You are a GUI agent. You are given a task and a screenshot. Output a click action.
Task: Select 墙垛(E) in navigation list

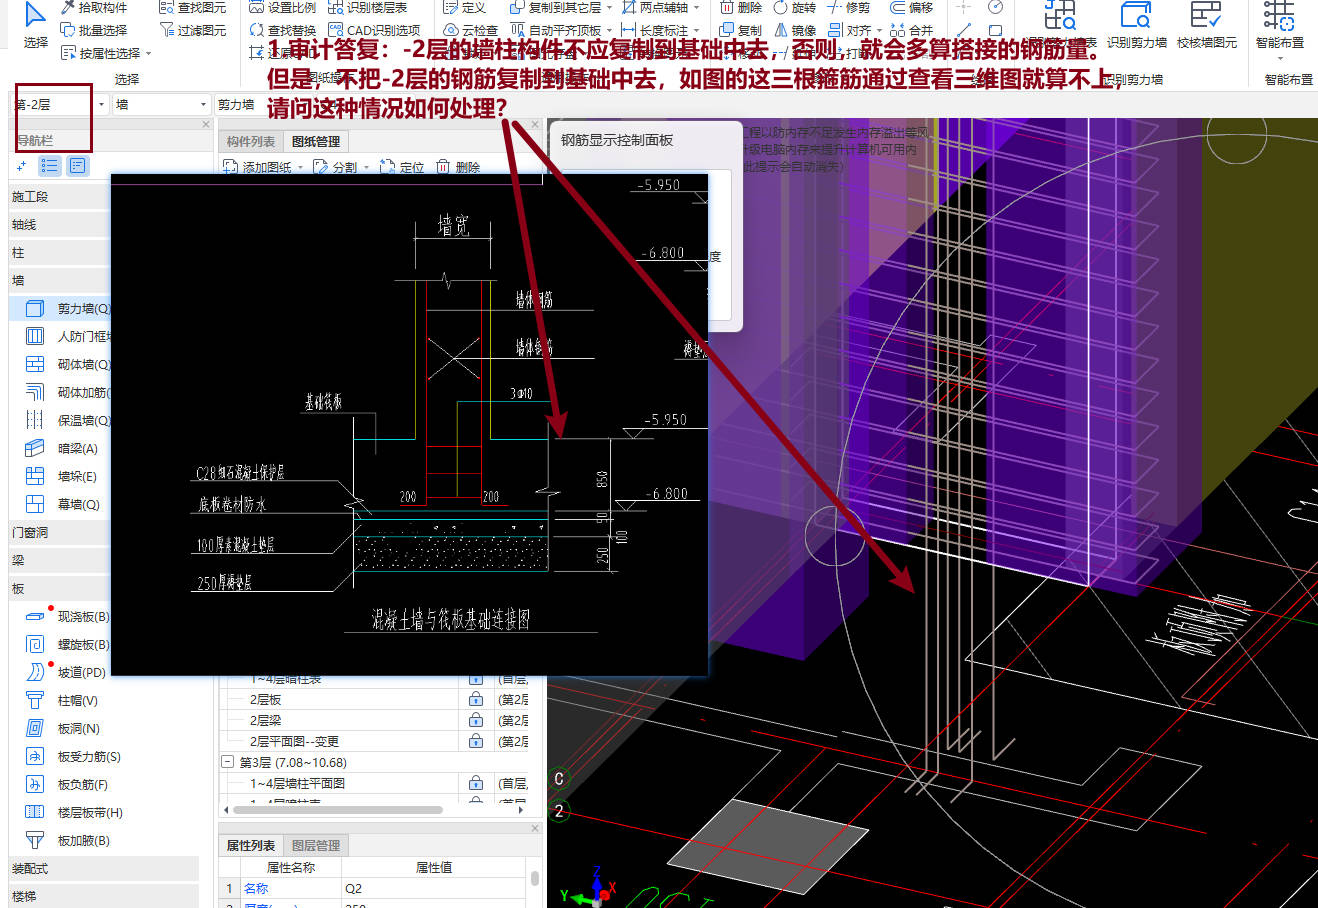point(62,476)
